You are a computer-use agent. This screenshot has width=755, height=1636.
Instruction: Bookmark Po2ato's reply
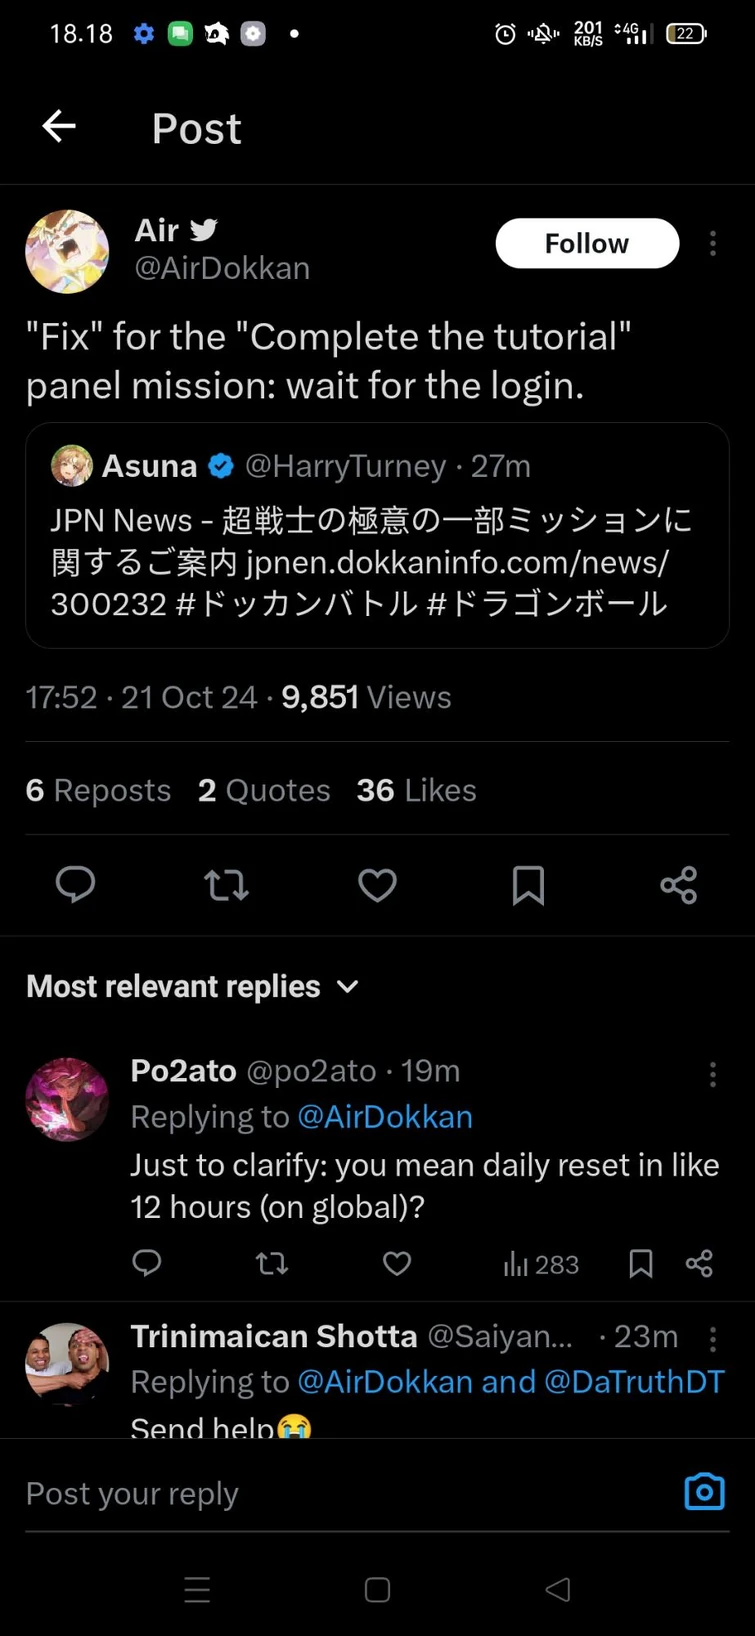pyautogui.click(x=641, y=1264)
